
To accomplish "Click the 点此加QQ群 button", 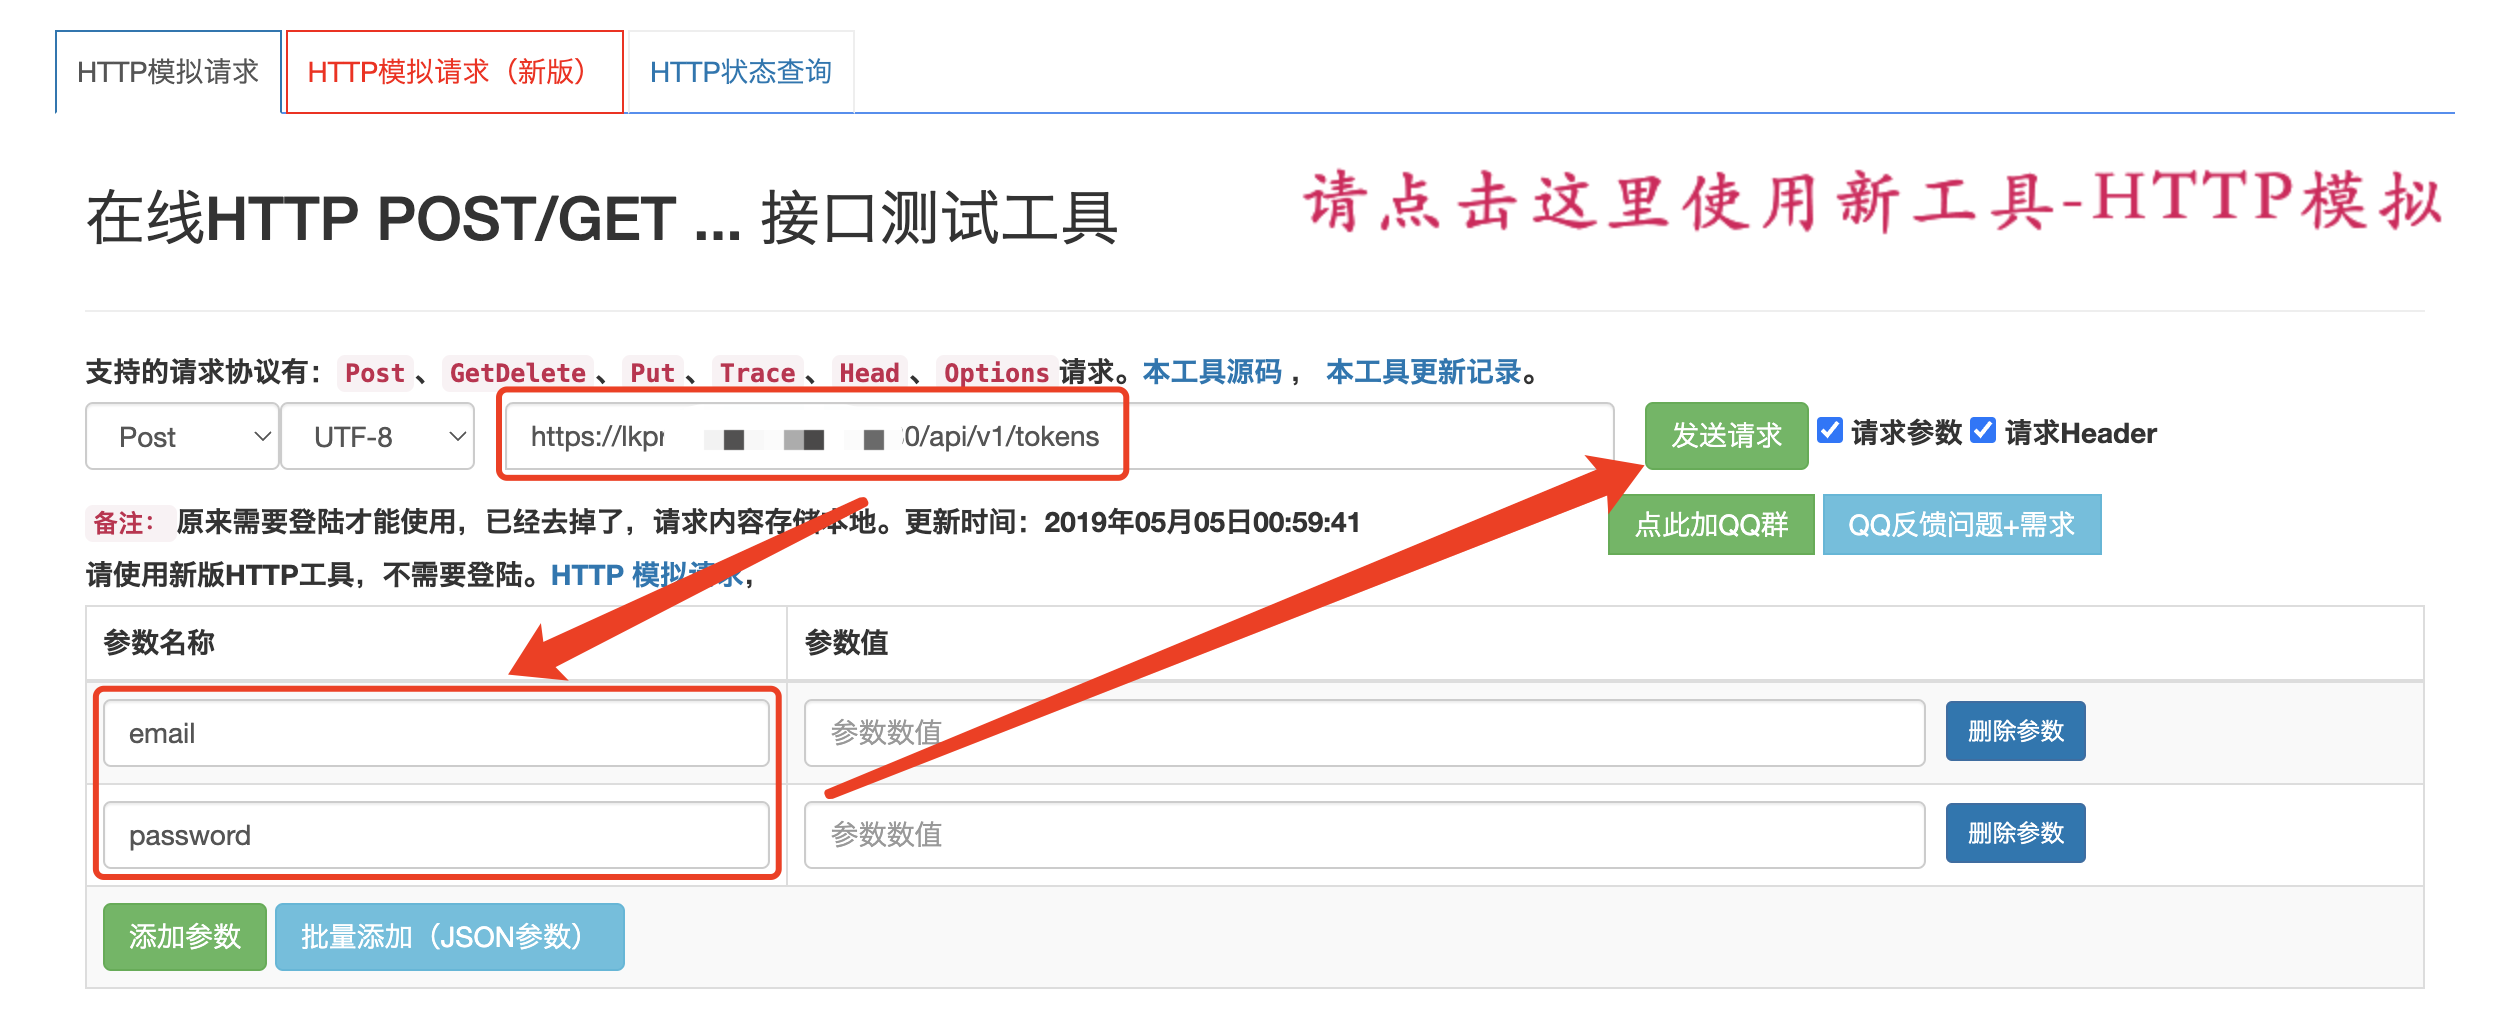I will (x=1710, y=525).
